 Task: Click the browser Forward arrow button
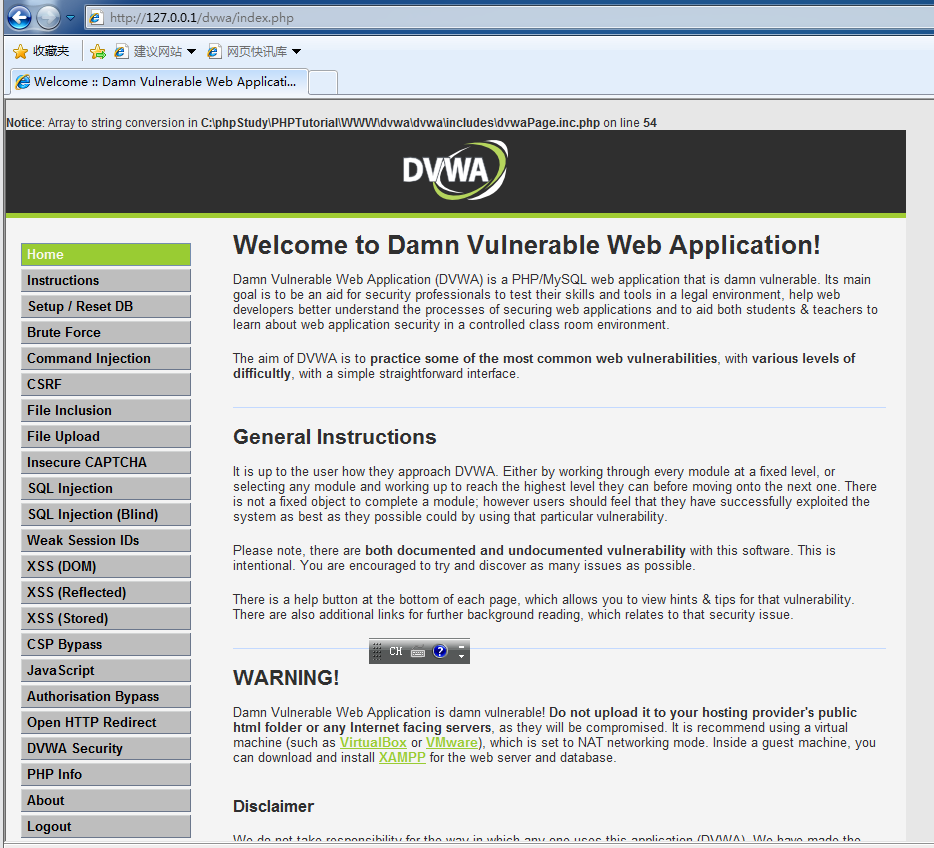tap(48, 18)
